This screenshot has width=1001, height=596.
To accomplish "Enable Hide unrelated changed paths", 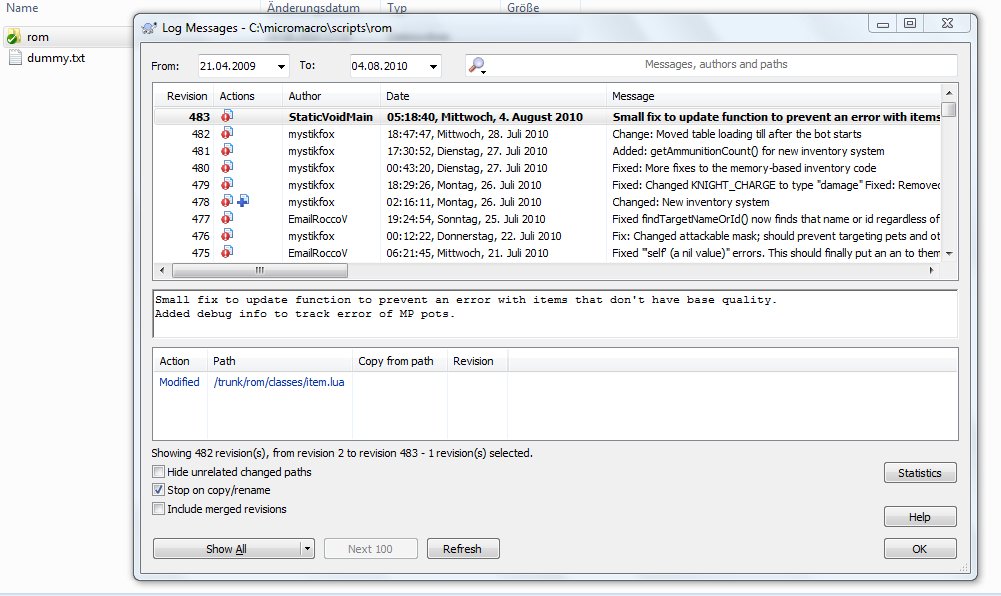I will coord(158,472).
